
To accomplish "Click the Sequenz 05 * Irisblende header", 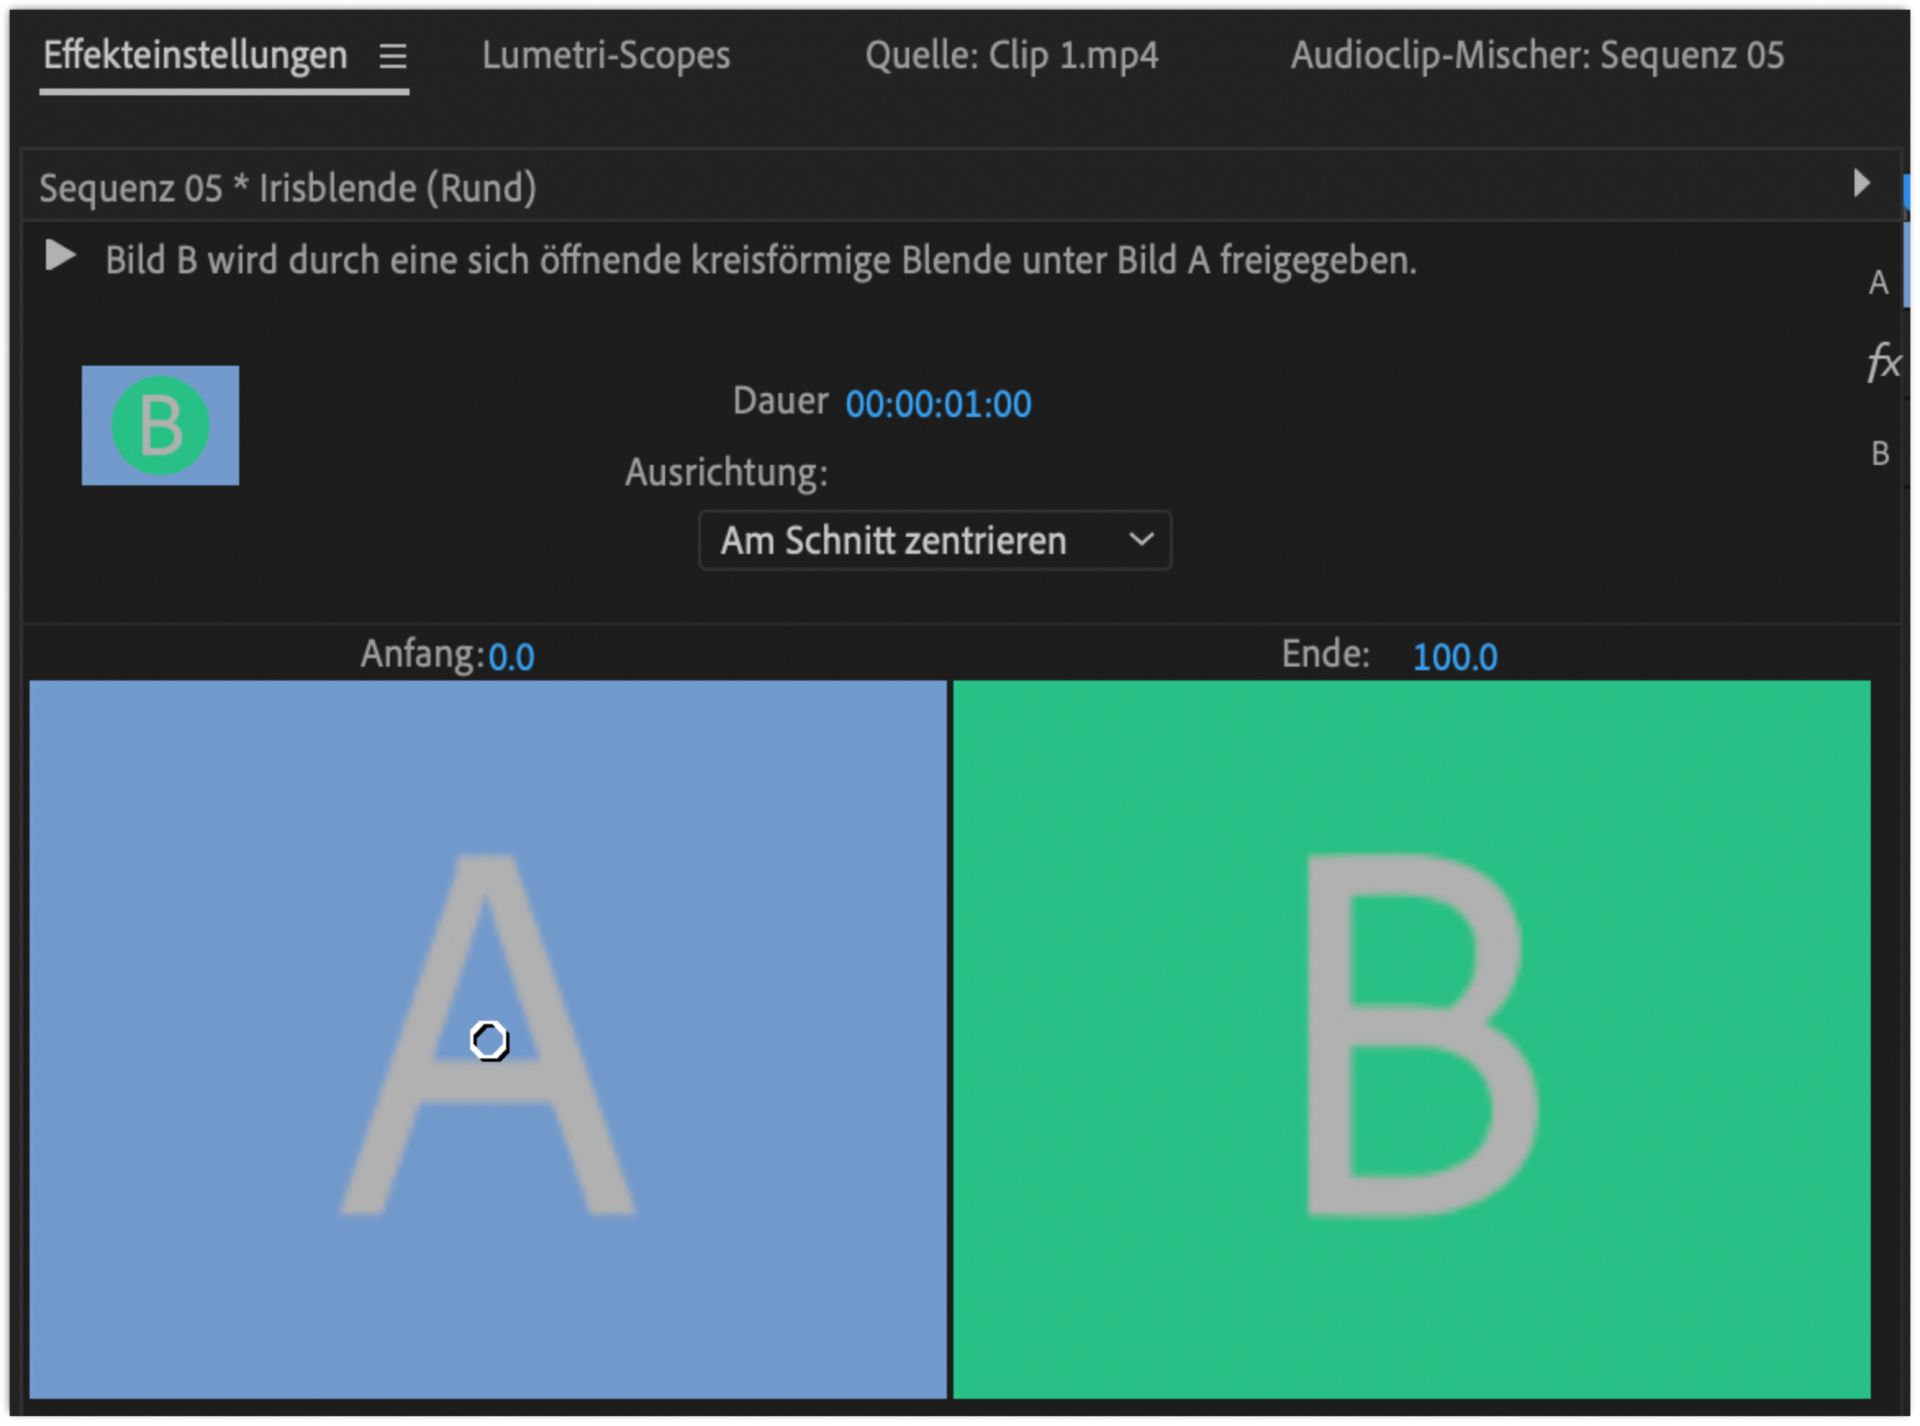I will (288, 187).
